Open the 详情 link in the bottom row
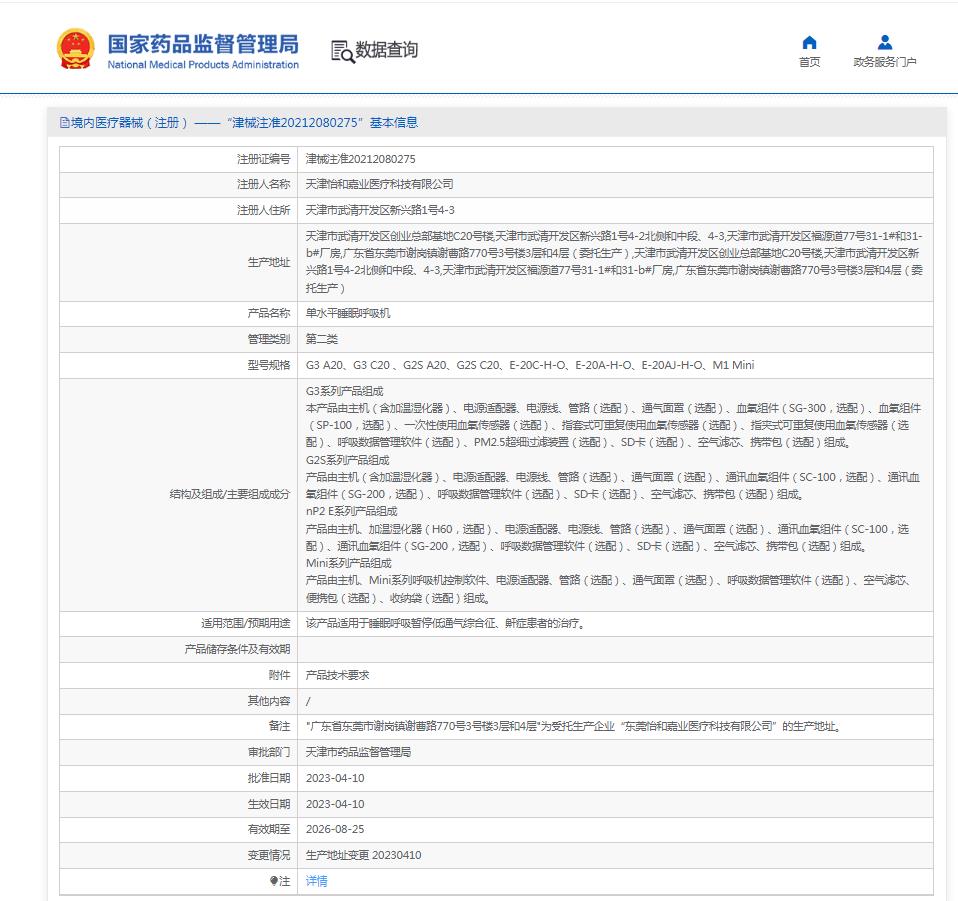Image resolution: width=958 pixels, height=901 pixels. [x=316, y=880]
